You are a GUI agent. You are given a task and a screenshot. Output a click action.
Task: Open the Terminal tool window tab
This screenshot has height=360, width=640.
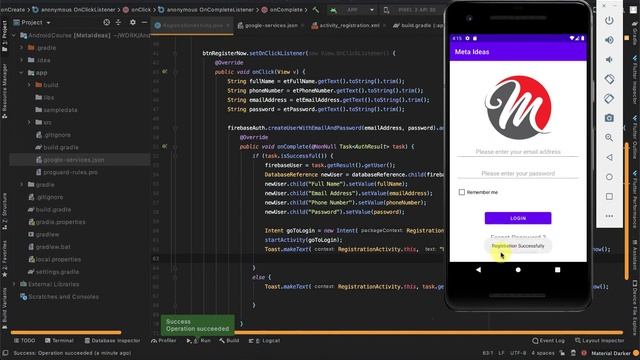(x=59, y=340)
